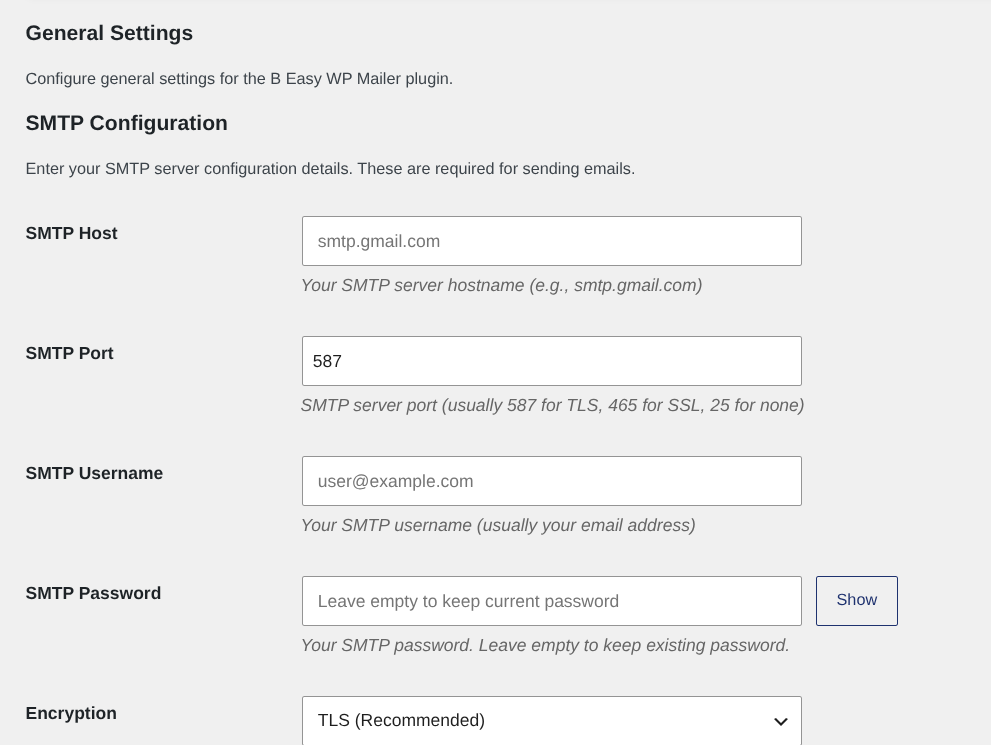This screenshot has height=745, width=991.
Task: Click the SMTP Host label
Action: click(71, 233)
